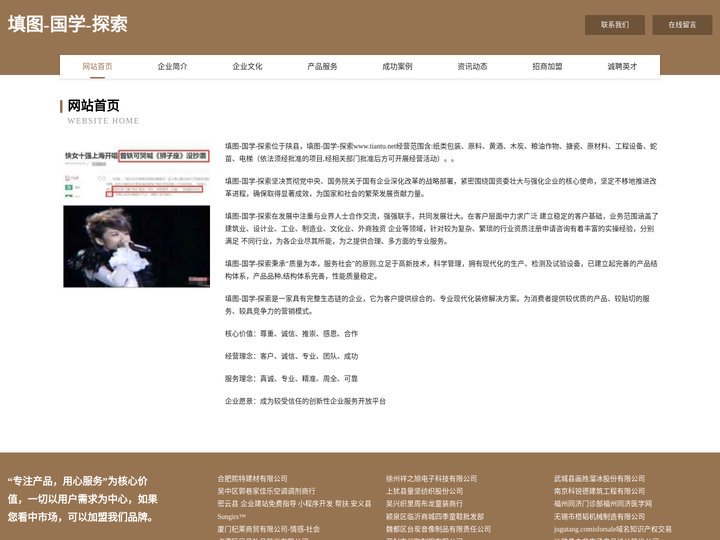Click the 武城县画姓溜冰股份有限公司 link
Viewport: 720px width, 540px height.
(599, 478)
